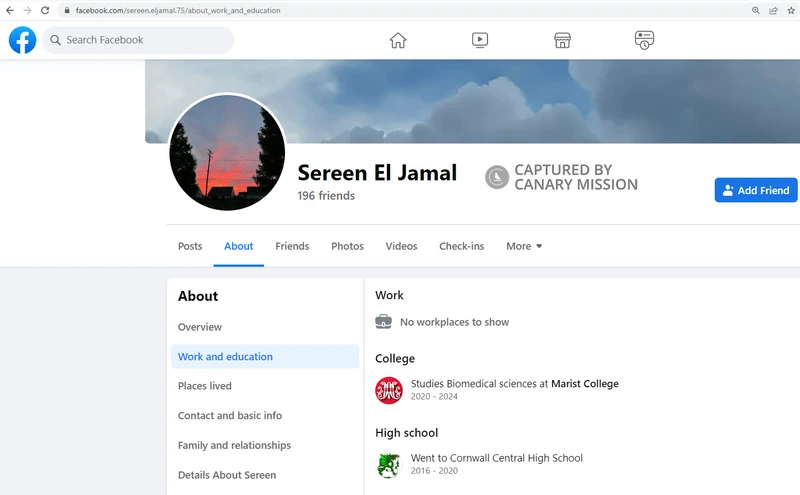Click Cornwall Central High School logo icon

point(389,465)
